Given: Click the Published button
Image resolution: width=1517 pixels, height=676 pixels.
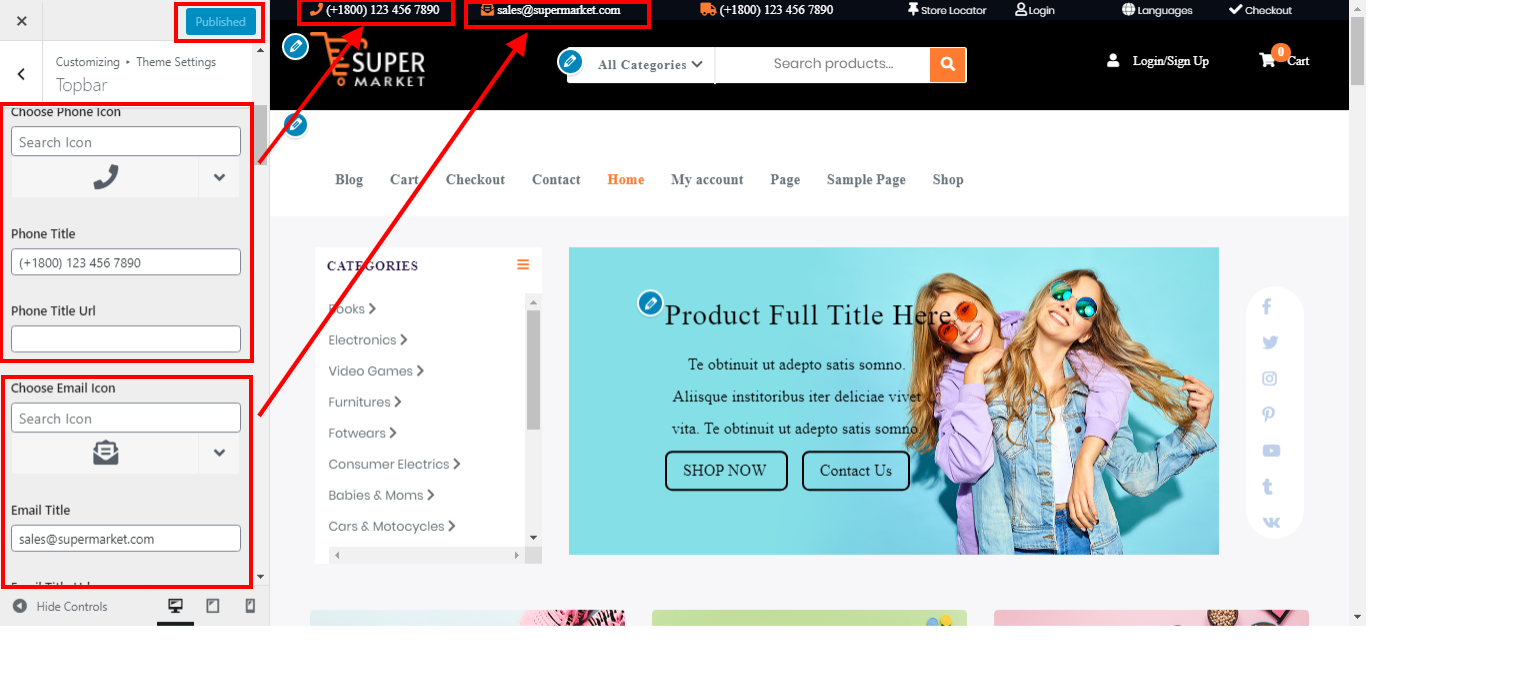Looking at the screenshot, I should click(x=220, y=22).
